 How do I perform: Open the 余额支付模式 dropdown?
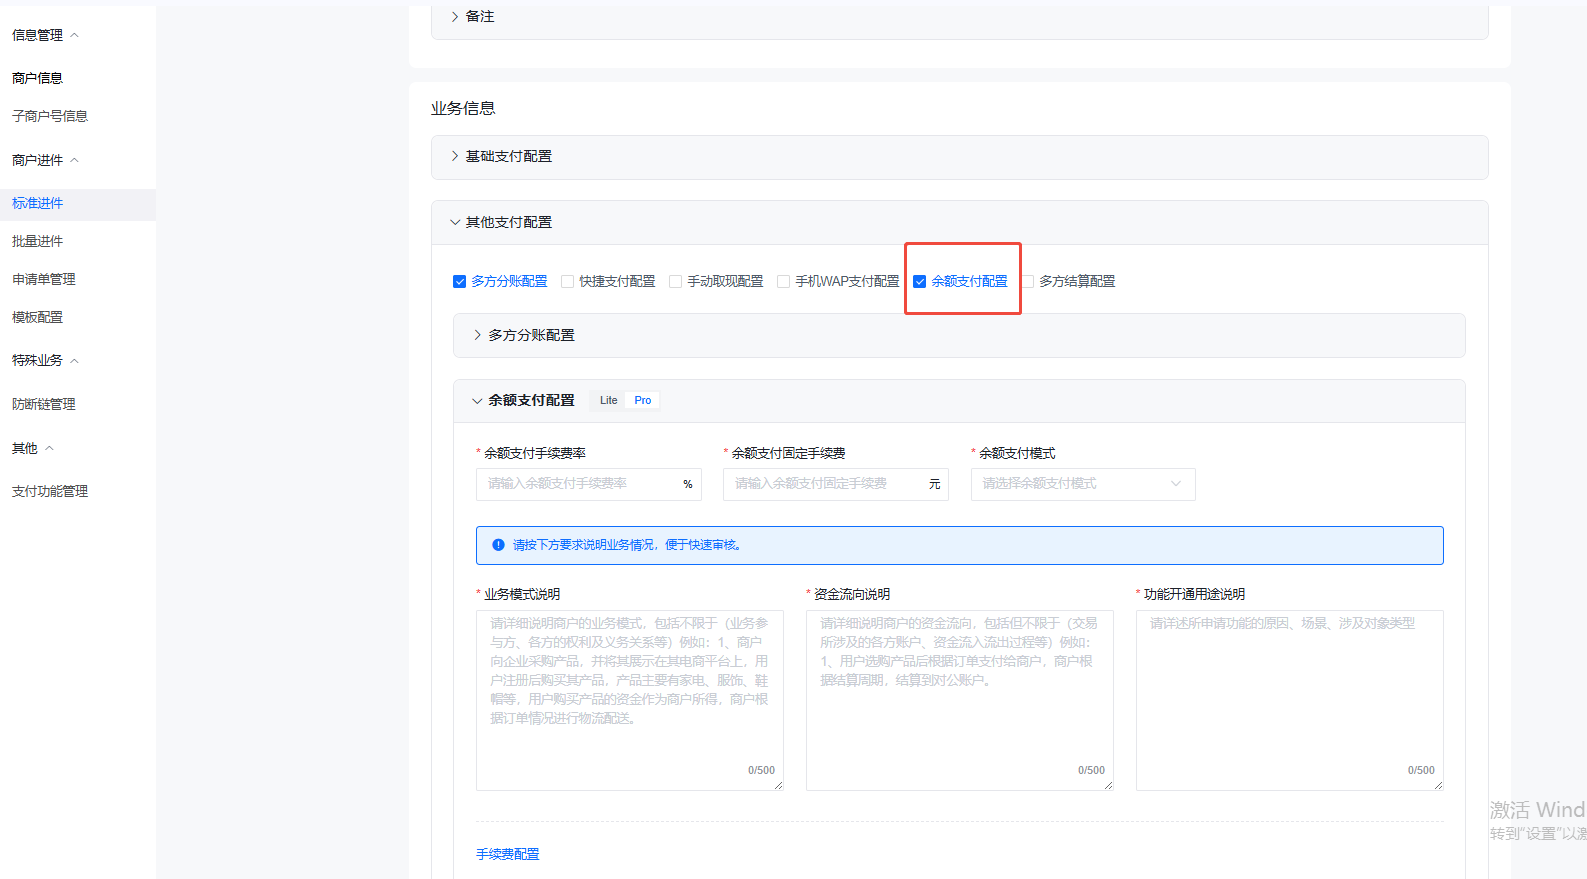(1082, 484)
